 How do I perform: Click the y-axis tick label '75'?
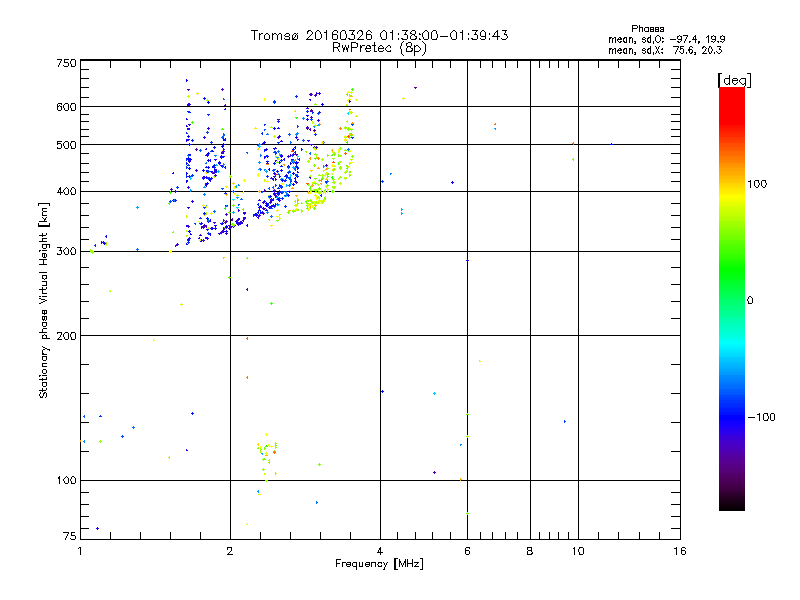click(70, 536)
